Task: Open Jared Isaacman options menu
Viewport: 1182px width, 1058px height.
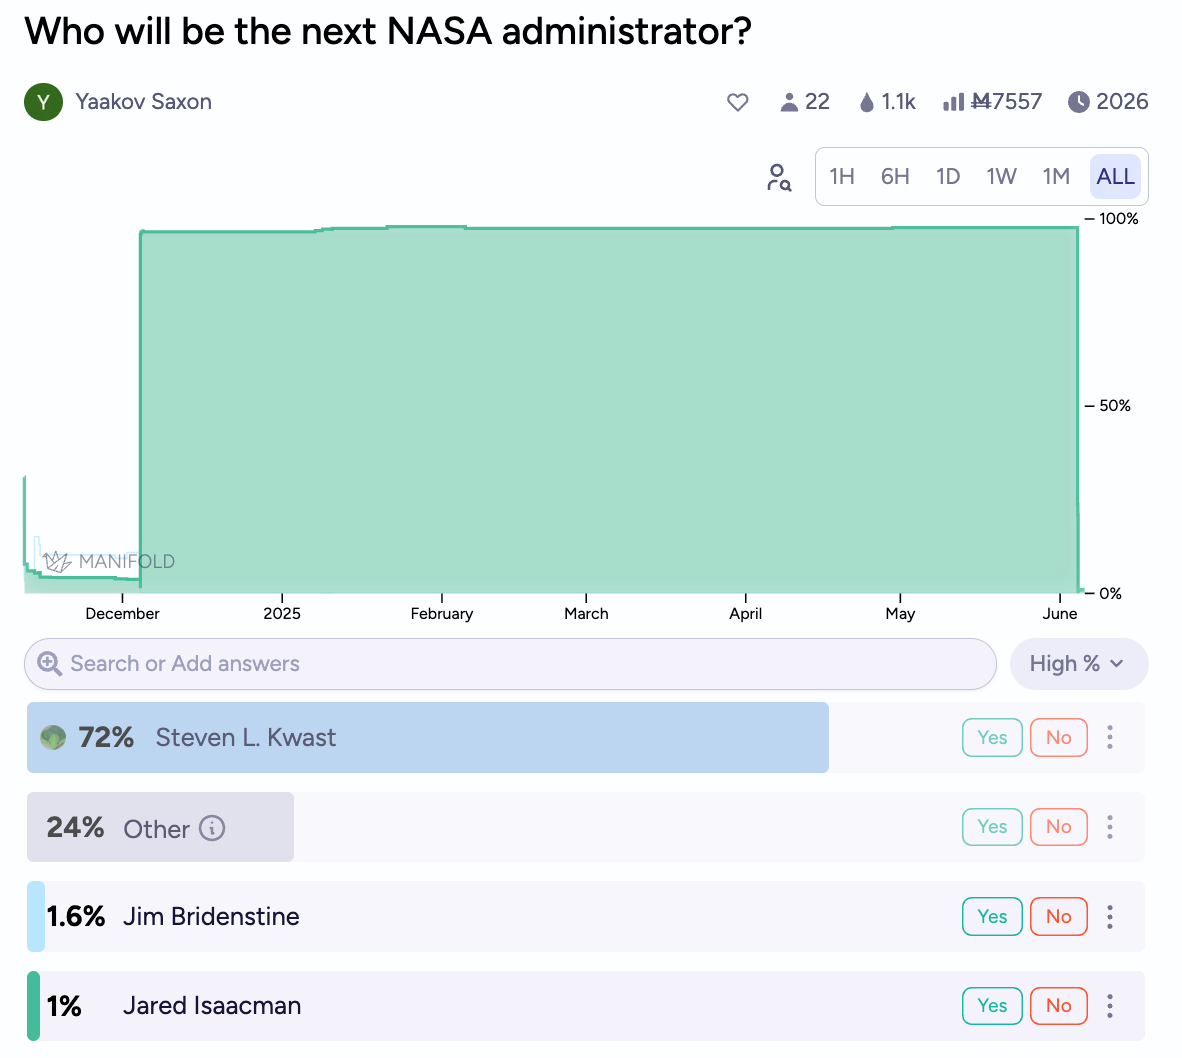Action: (1110, 1005)
